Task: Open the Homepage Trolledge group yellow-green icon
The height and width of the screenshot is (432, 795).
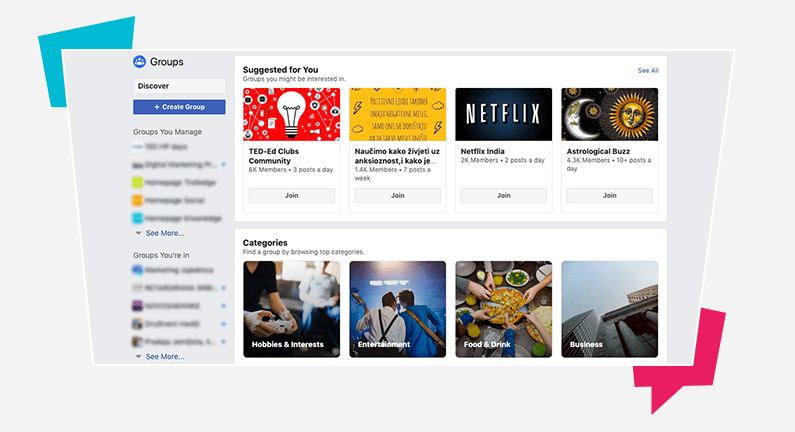Action: tap(137, 182)
